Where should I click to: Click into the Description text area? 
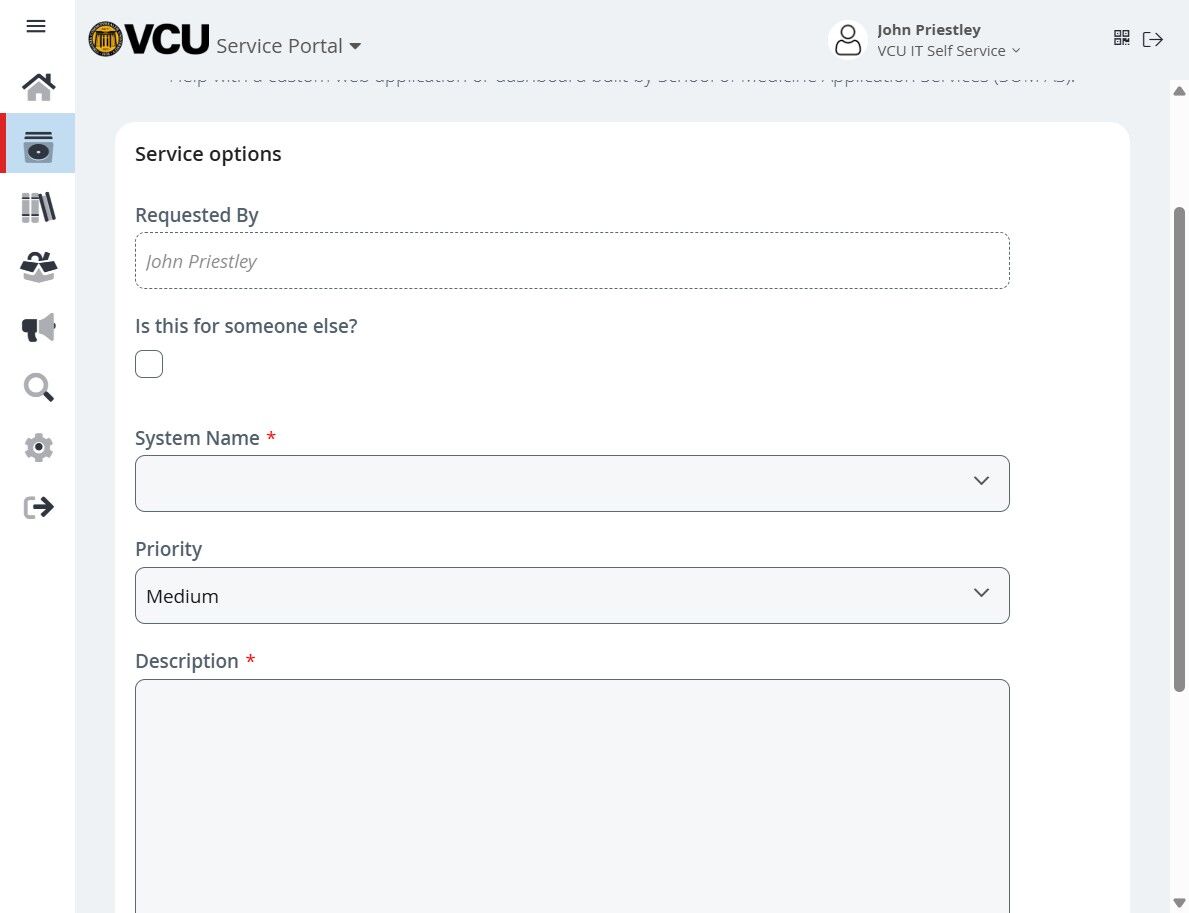[572, 790]
